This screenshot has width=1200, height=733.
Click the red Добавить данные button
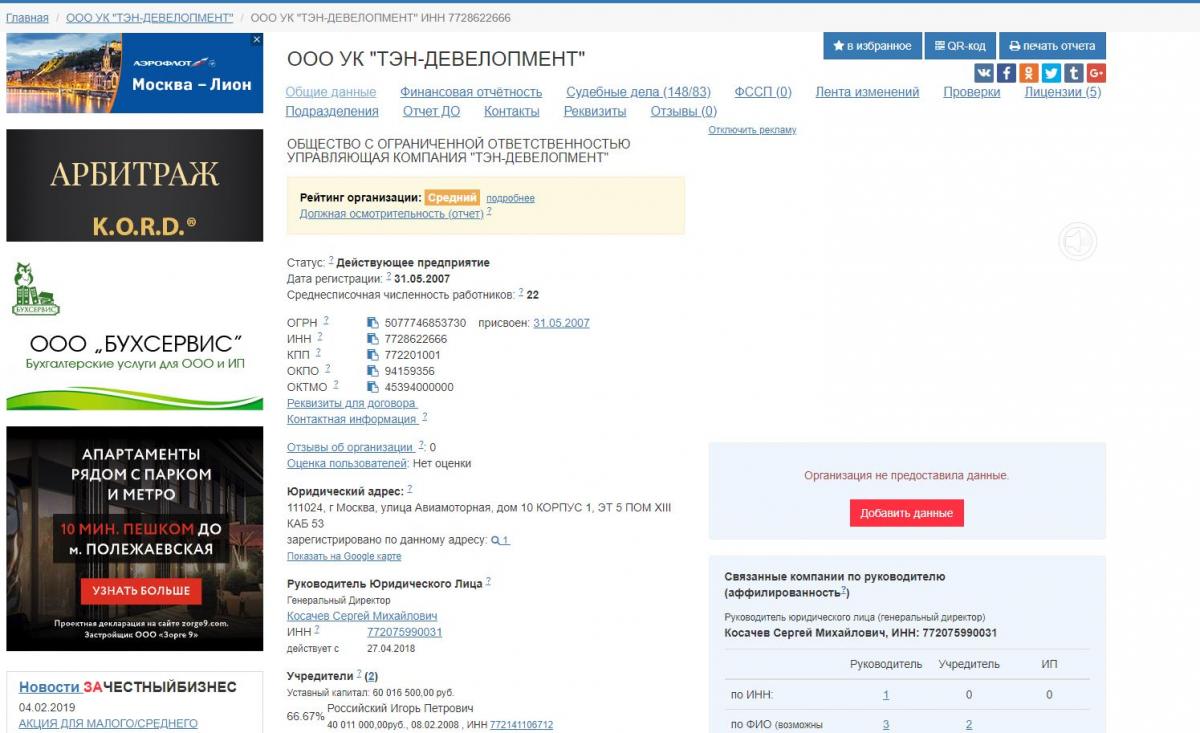coord(907,513)
